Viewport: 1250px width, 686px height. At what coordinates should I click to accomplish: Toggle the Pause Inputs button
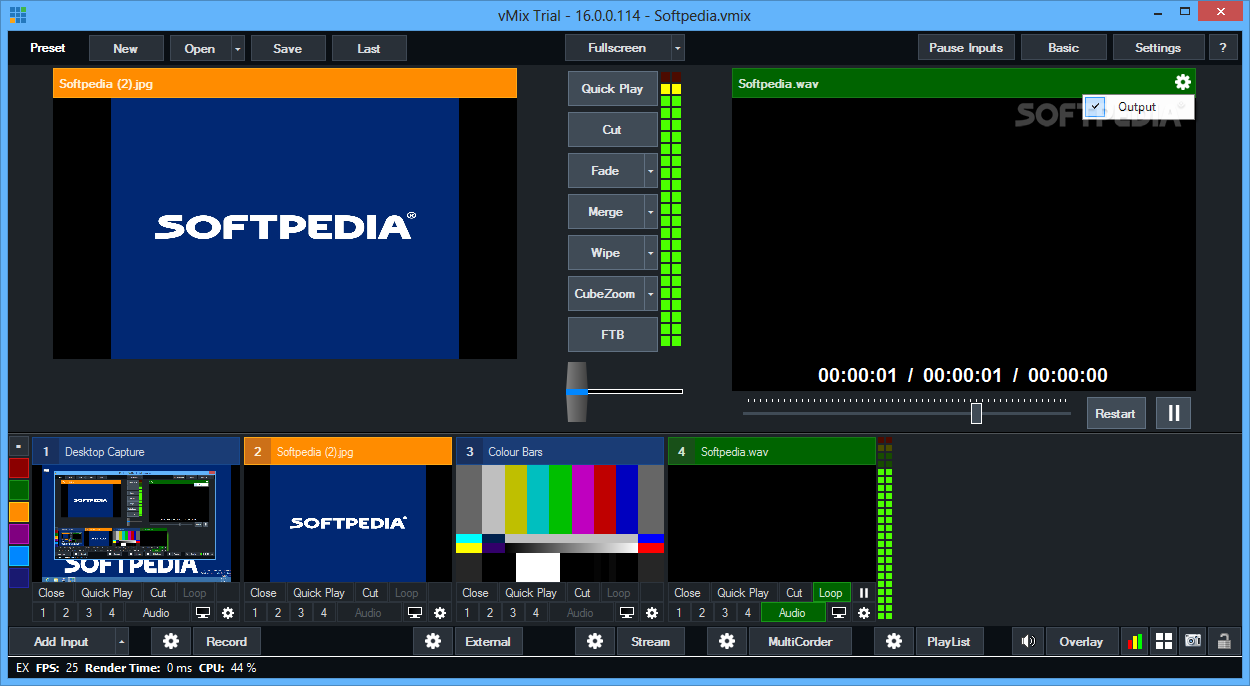[966, 48]
